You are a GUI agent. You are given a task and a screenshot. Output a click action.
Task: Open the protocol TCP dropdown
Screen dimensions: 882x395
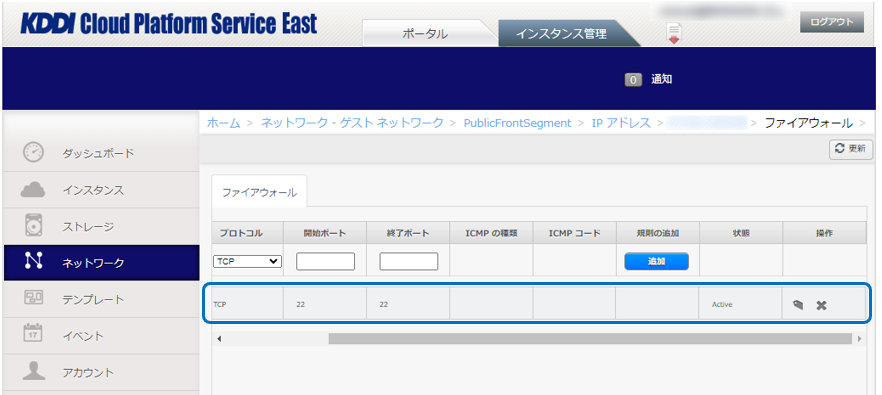click(x=248, y=261)
